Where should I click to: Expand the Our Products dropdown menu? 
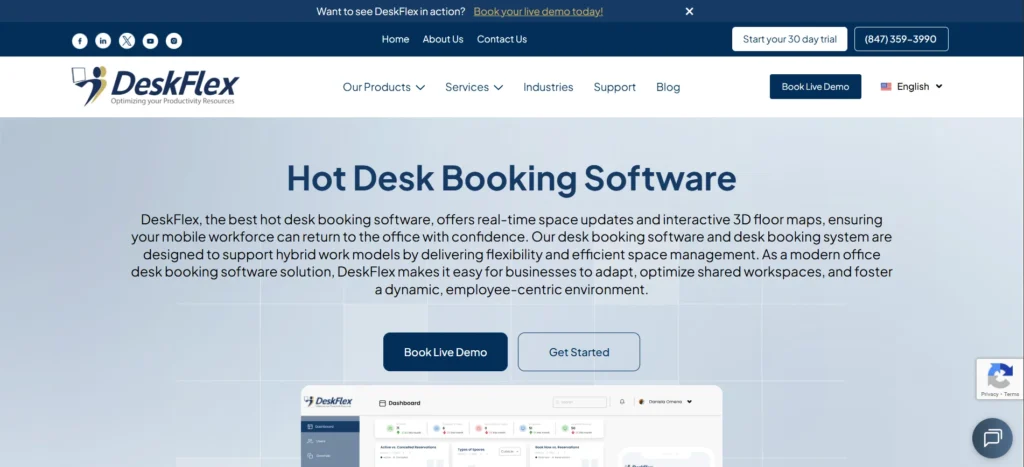(383, 87)
